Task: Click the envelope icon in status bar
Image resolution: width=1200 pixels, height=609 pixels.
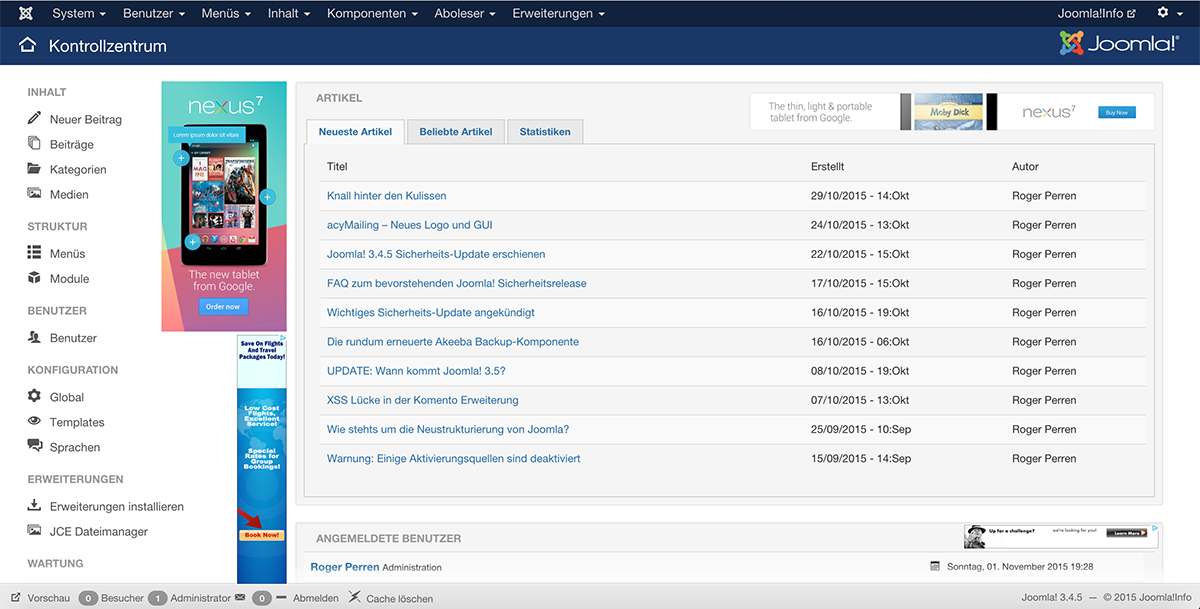Action: pos(239,598)
